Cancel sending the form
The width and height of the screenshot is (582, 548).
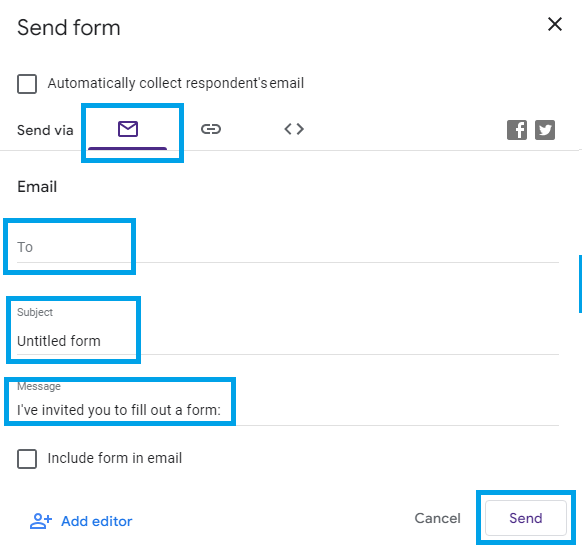(437, 518)
